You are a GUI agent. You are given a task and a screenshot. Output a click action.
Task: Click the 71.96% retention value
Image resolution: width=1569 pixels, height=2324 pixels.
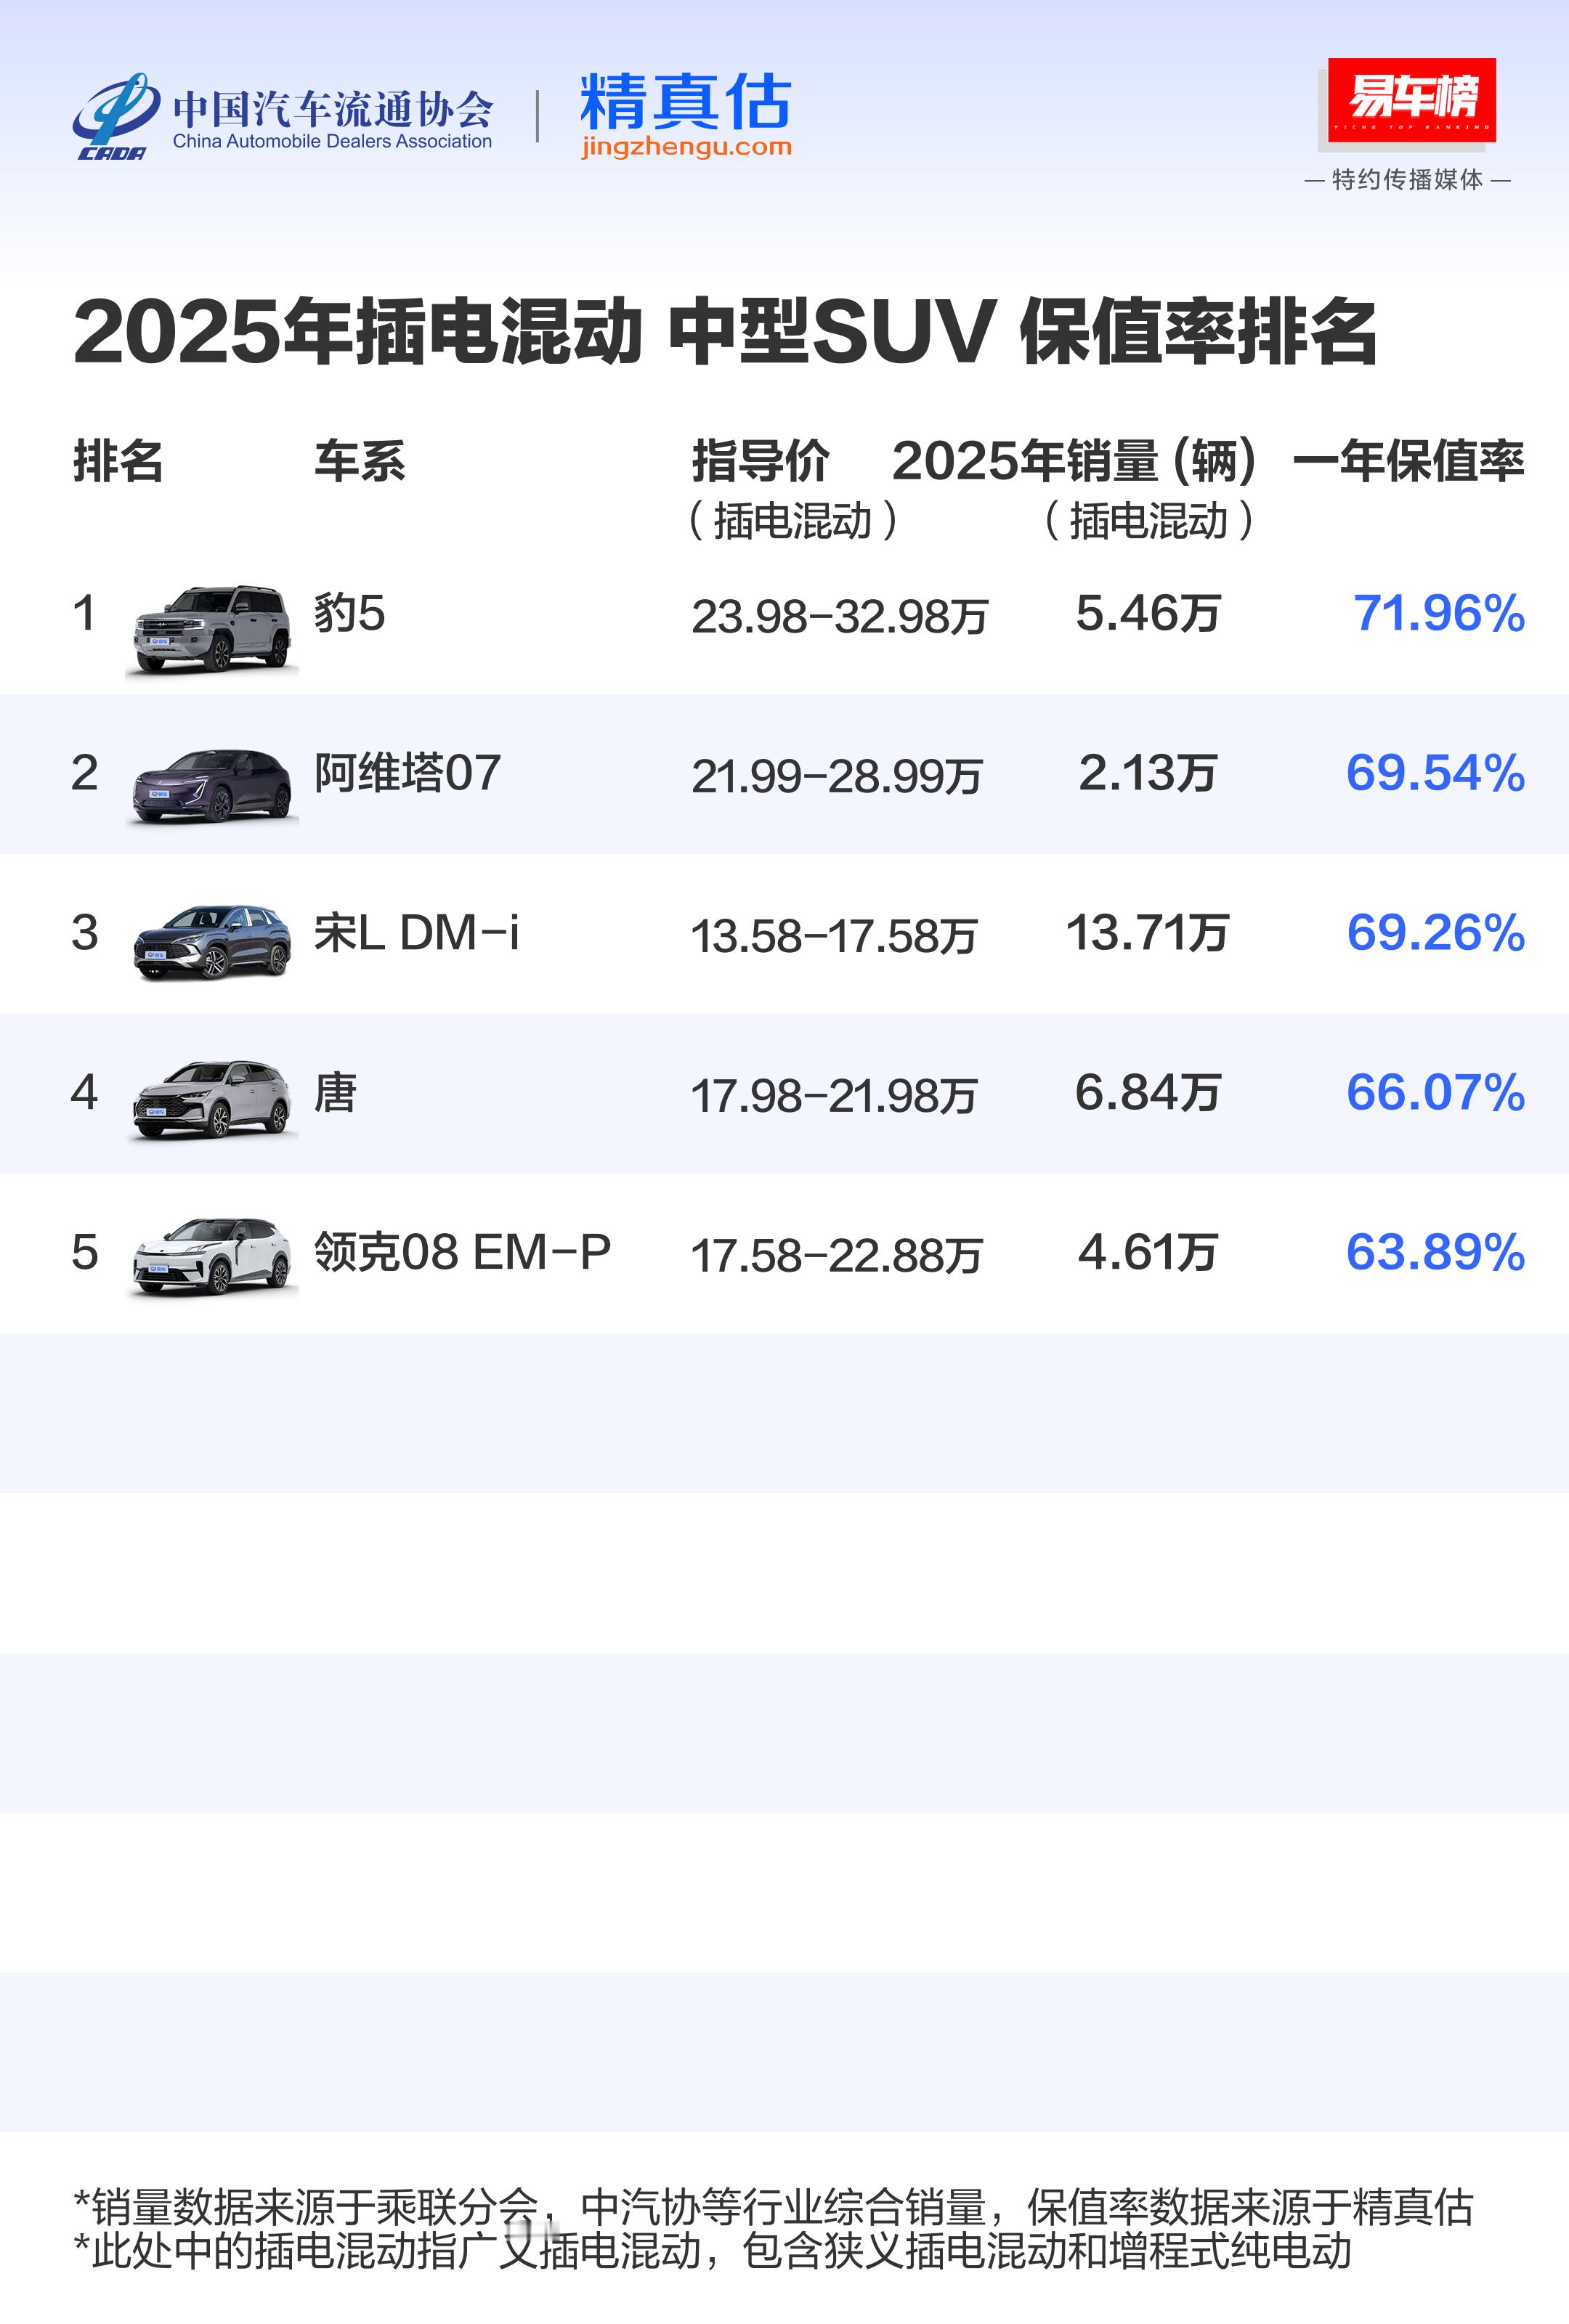1439,613
